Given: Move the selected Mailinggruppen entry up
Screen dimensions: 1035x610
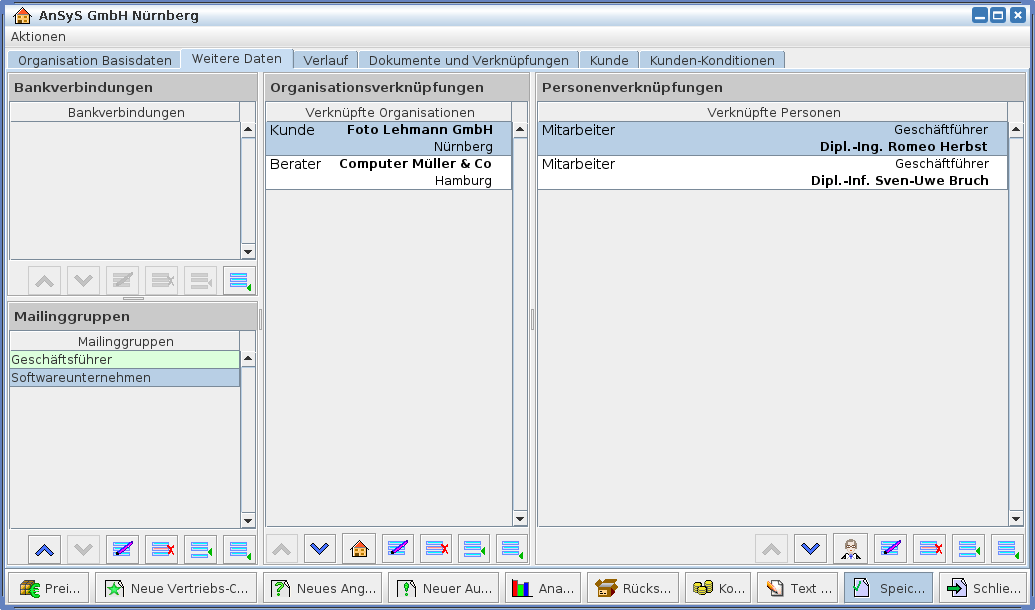Looking at the screenshot, I should (x=45, y=548).
